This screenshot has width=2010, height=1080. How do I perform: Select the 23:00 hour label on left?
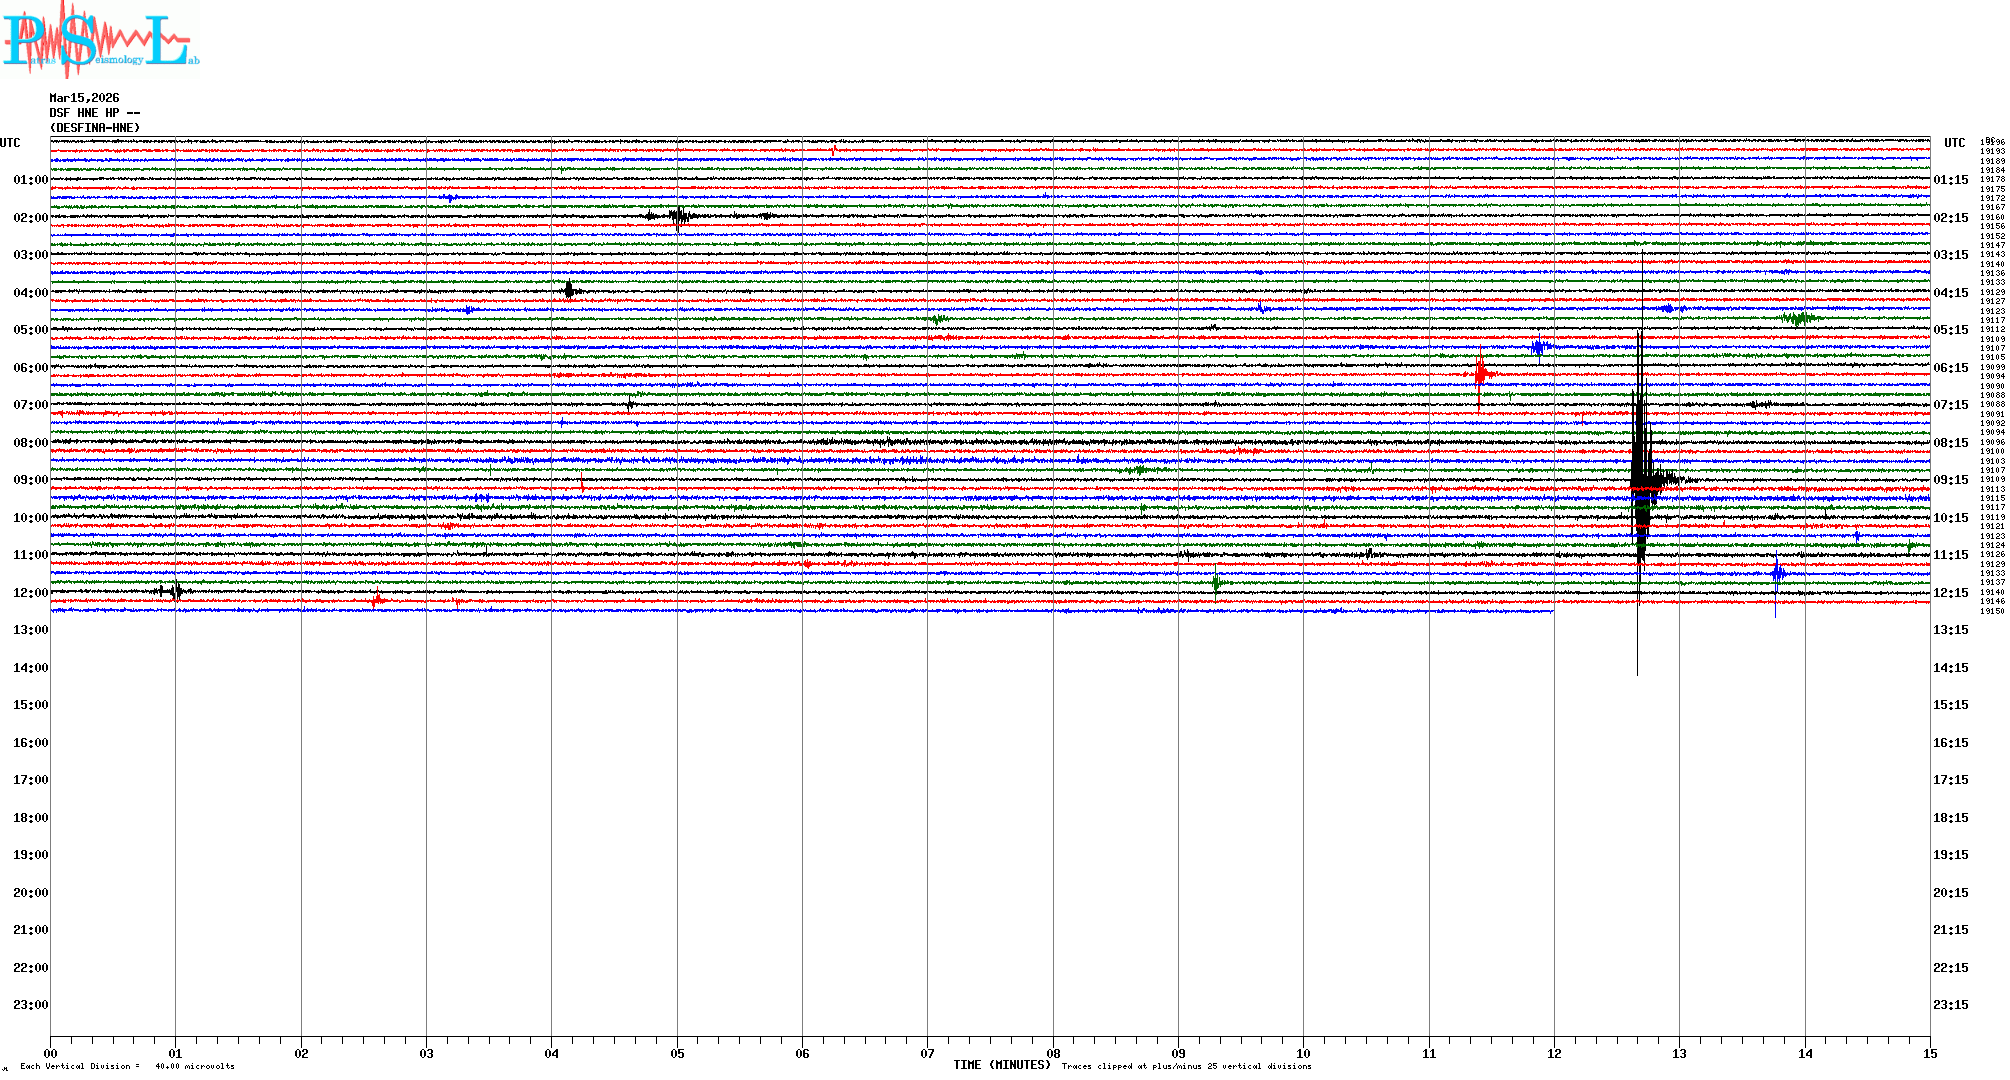(30, 1005)
